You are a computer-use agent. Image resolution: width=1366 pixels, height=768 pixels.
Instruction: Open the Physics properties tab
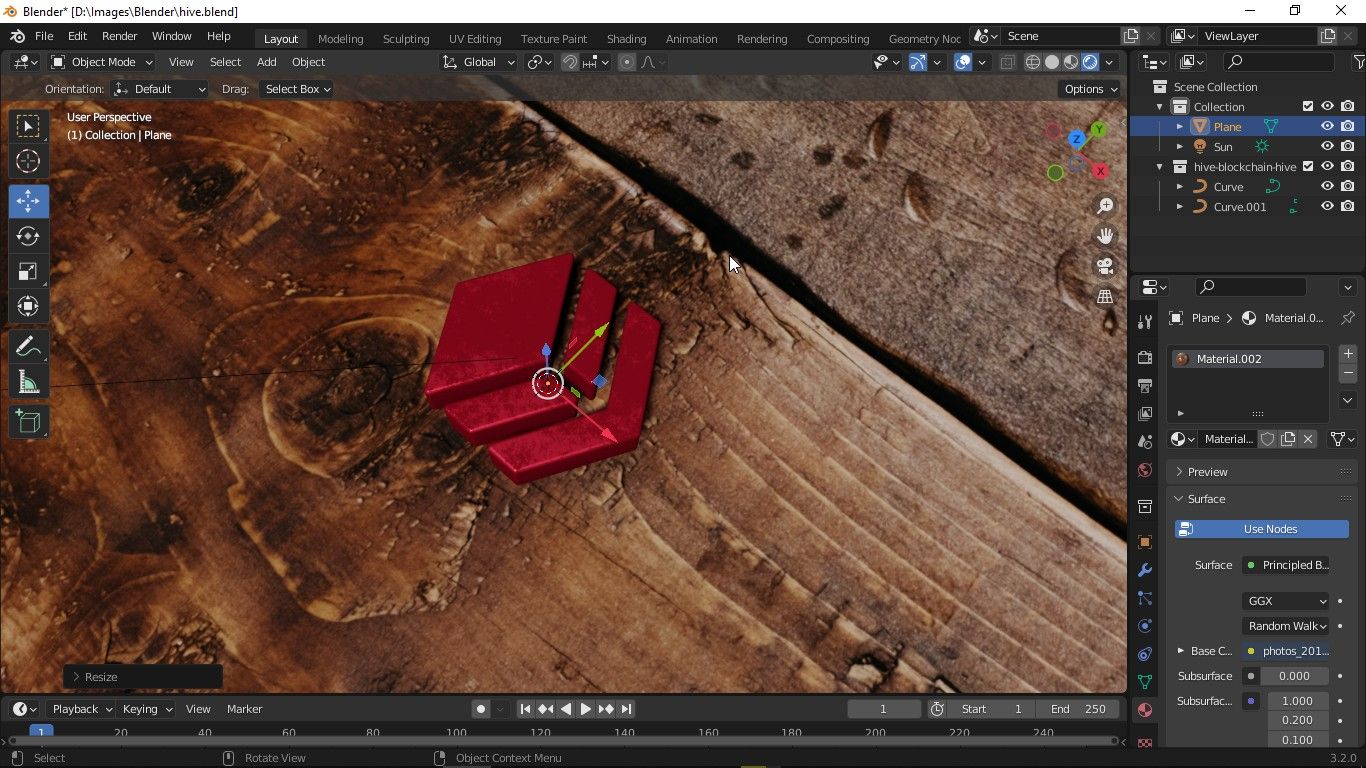1145,626
